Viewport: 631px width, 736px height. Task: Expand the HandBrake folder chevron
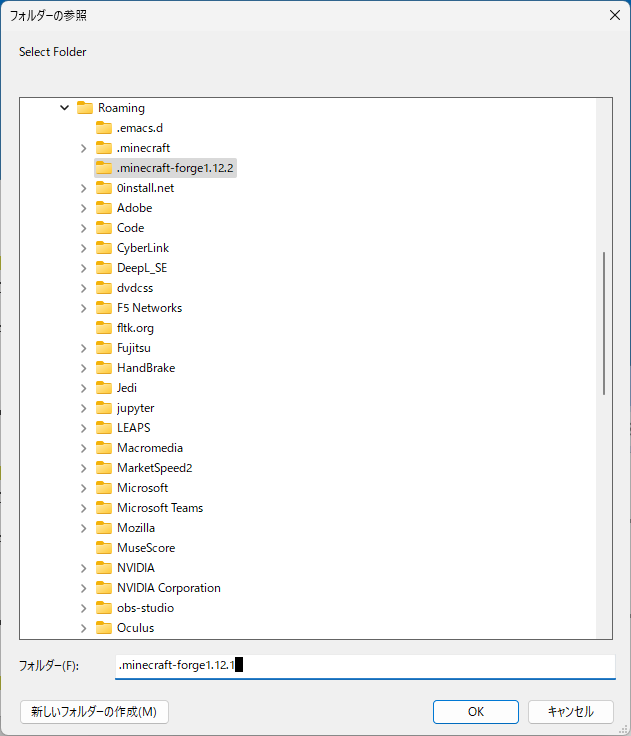[84, 368]
